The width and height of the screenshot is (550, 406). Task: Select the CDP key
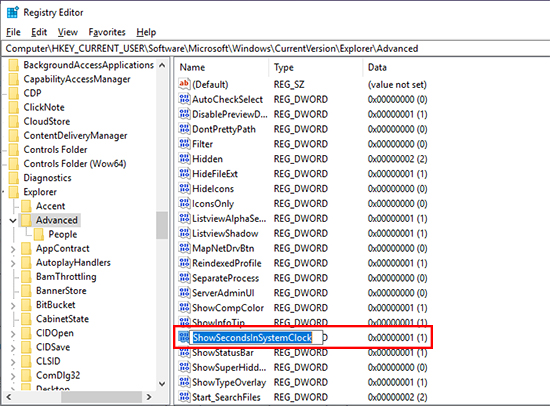pyautogui.click(x=32, y=93)
